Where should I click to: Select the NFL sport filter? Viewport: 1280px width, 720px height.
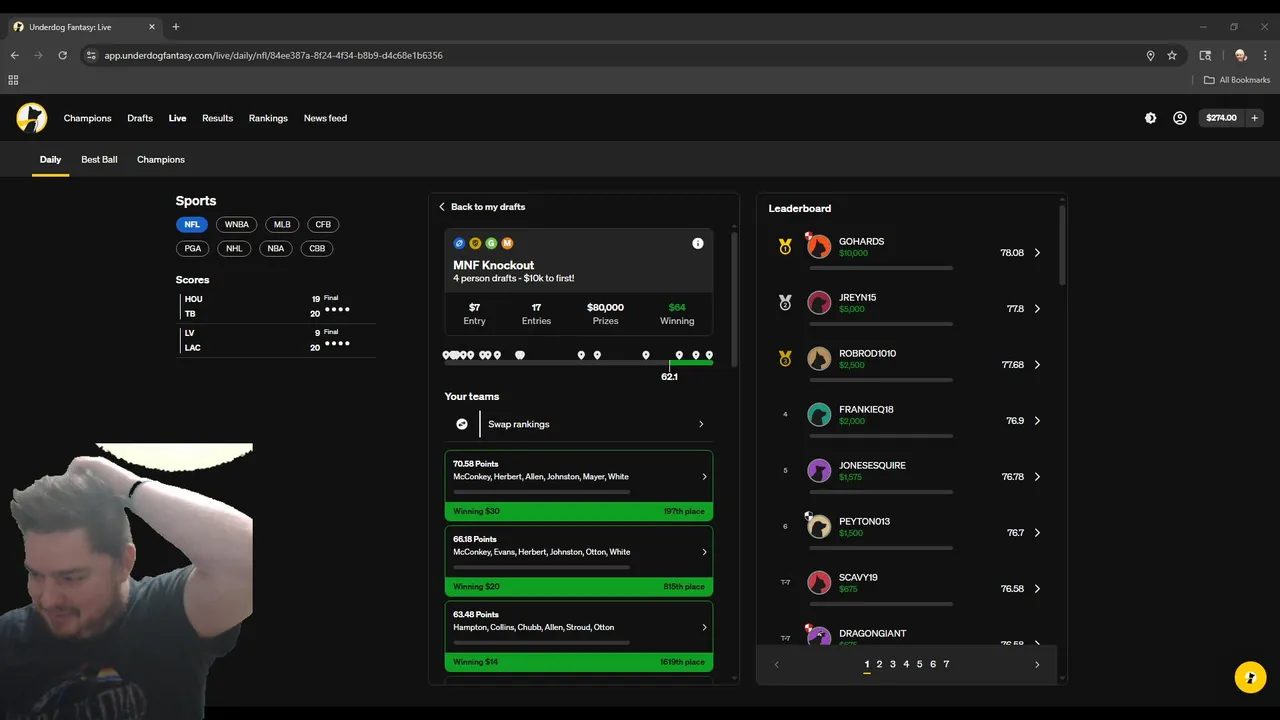pos(192,224)
